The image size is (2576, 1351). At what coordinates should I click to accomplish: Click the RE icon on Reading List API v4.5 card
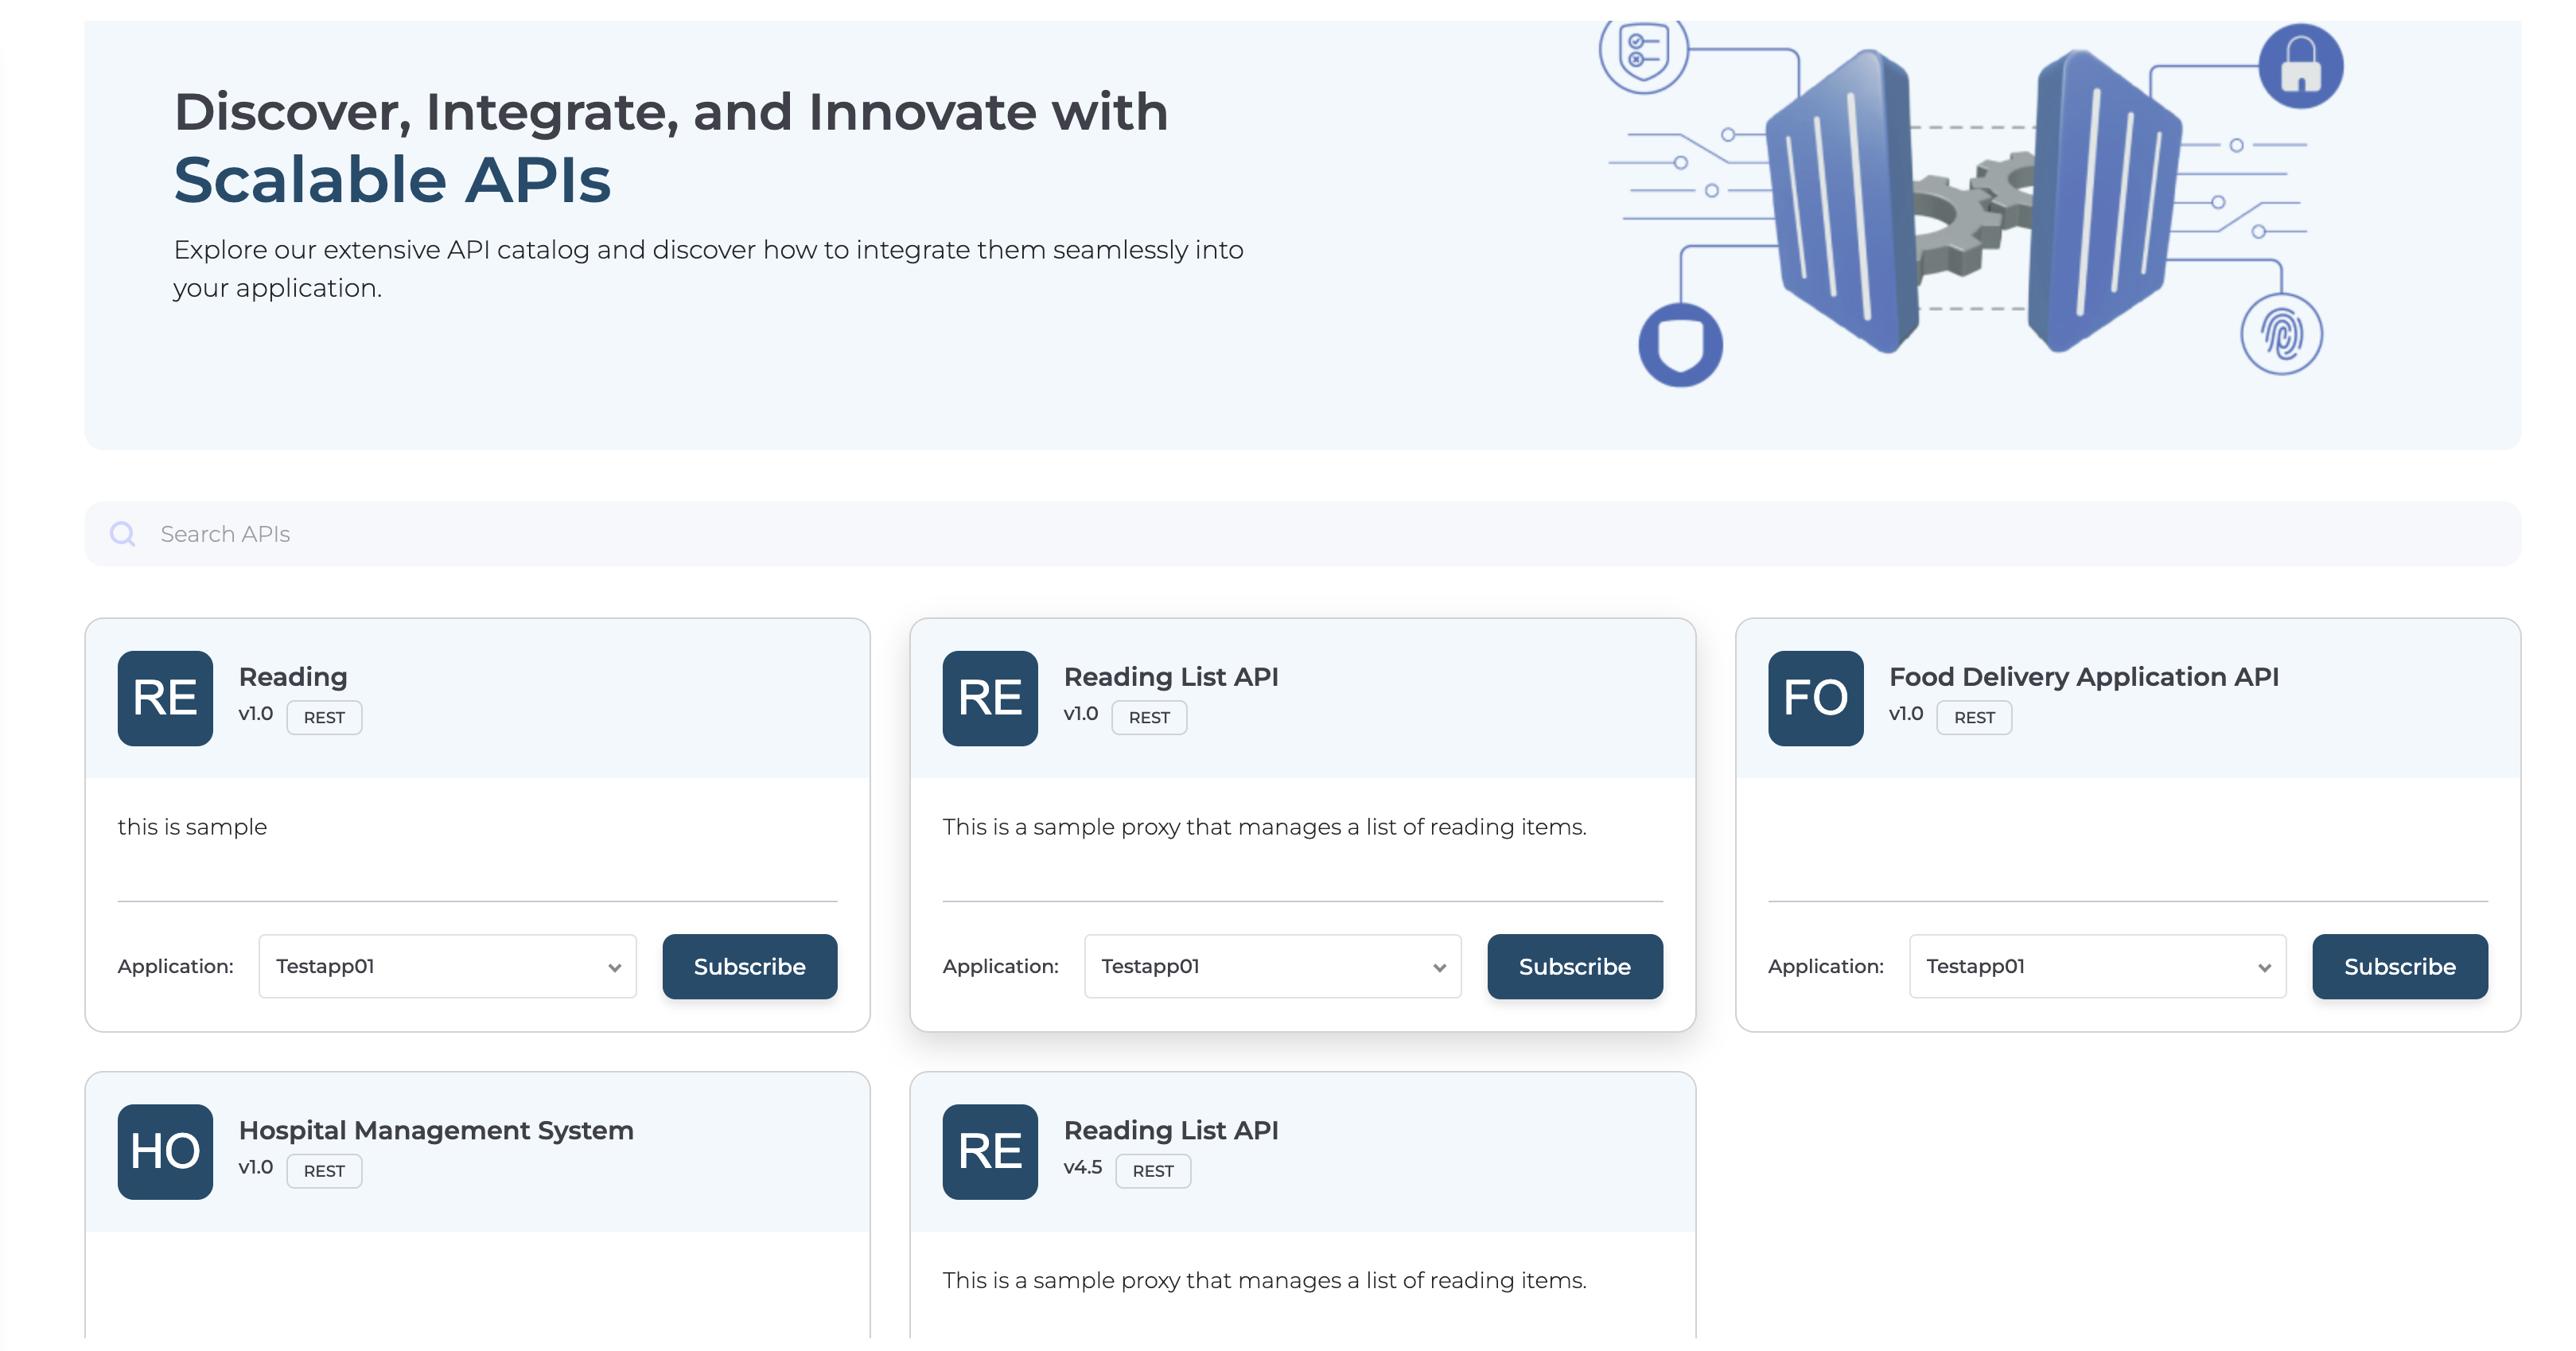point(989,1151)
